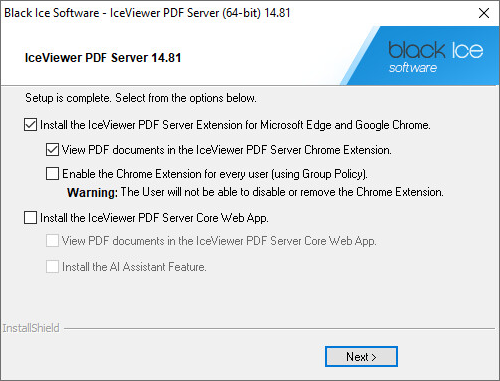Click the Setup is complete instruction text
The width and height of the screenshot is (500, 381).
tap(141, 98)
